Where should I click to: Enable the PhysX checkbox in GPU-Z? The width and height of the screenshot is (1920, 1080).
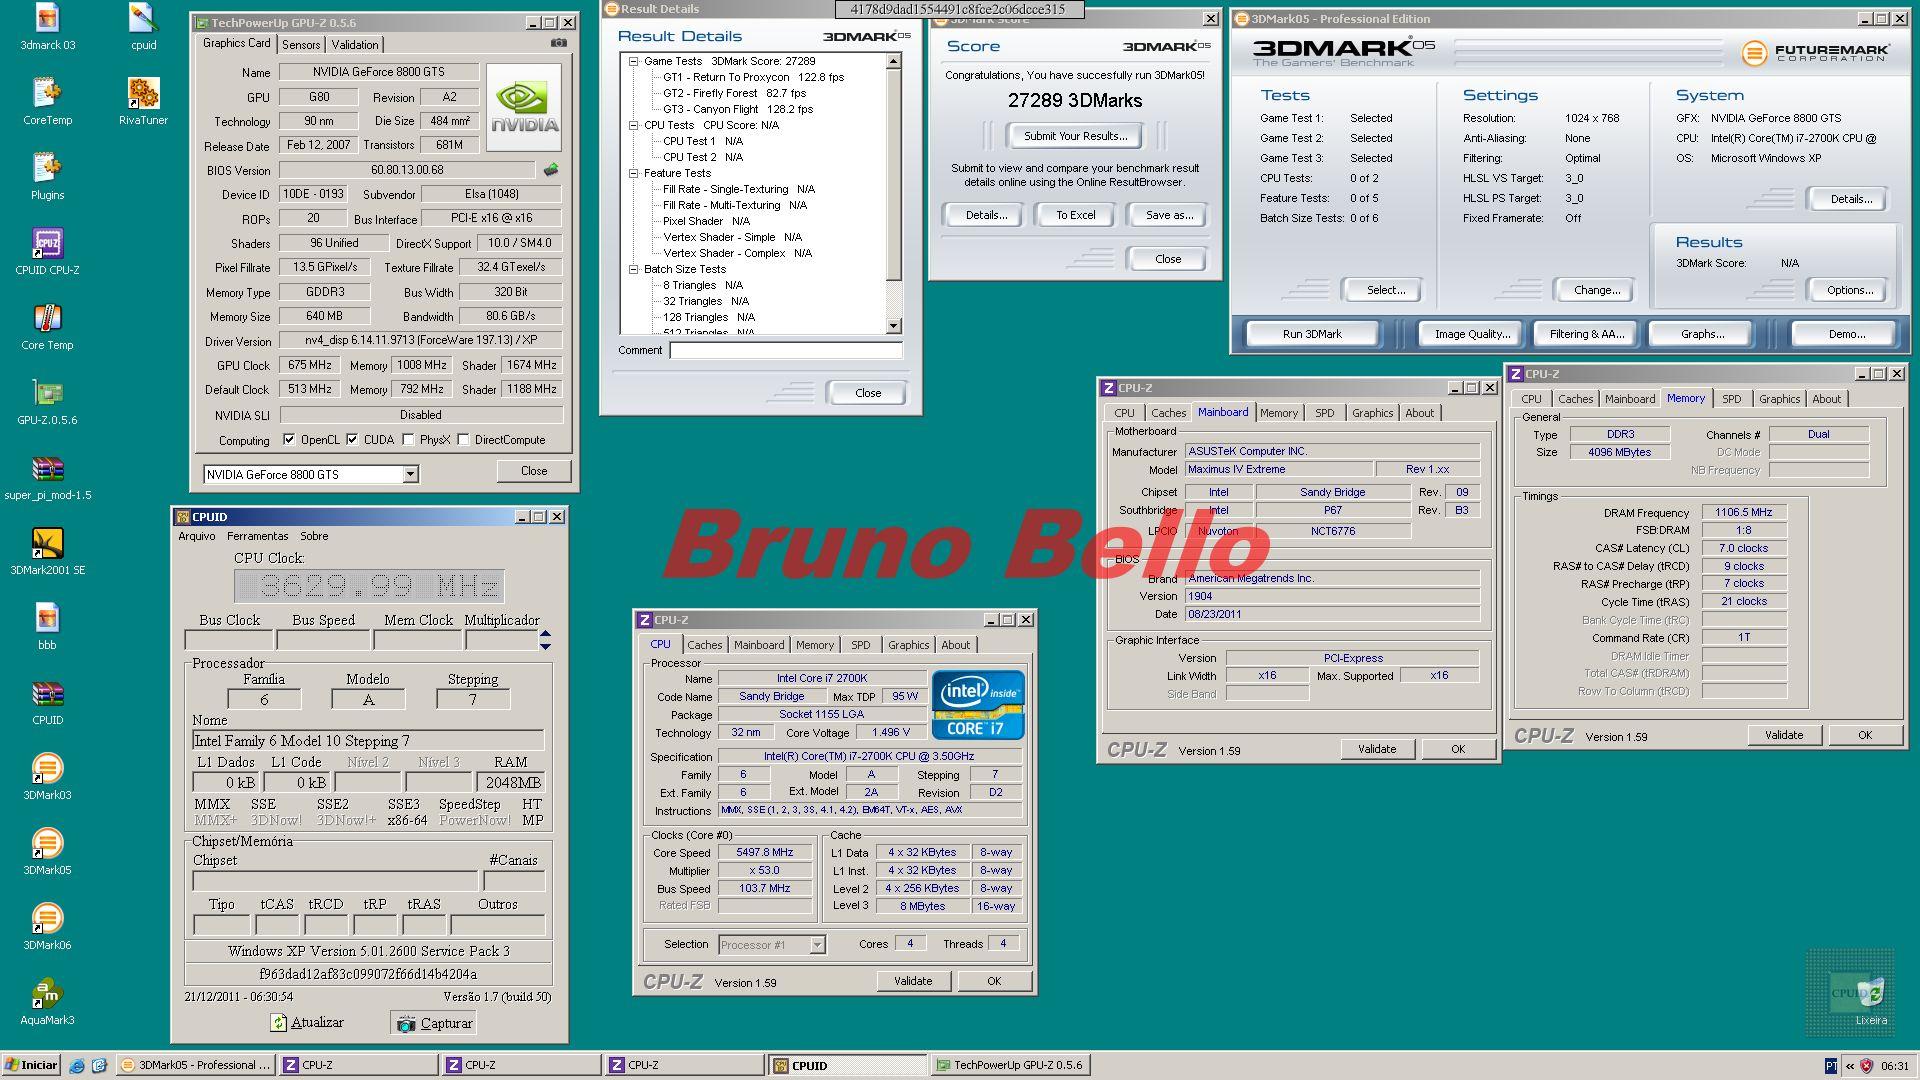[x=408, y=439]
